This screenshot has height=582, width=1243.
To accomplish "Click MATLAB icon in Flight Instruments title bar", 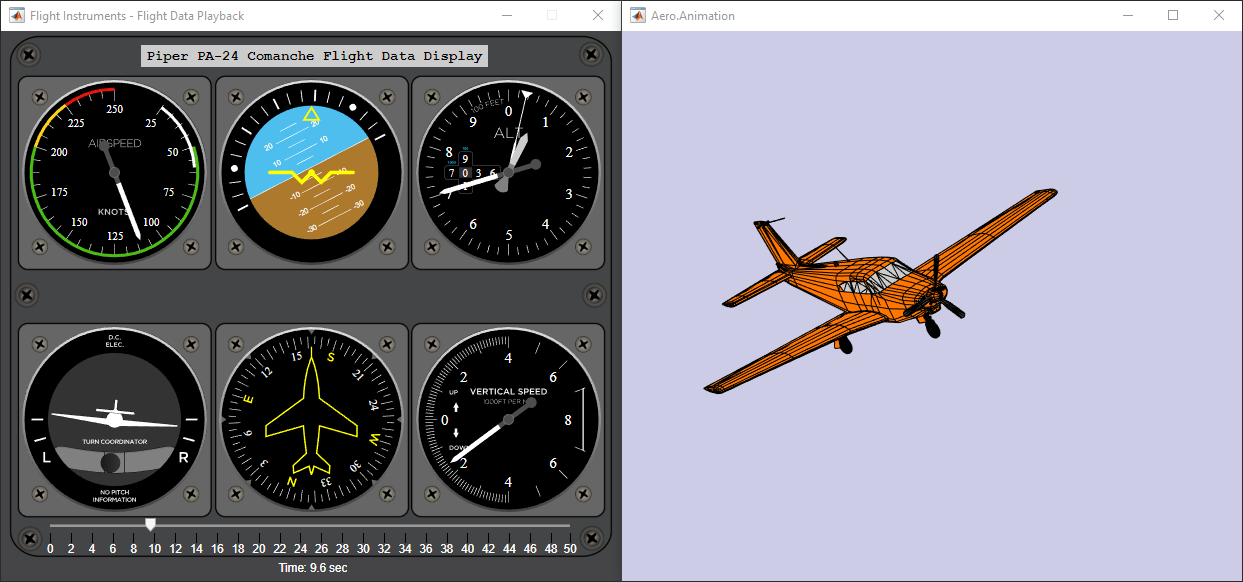I will point(17,16).
